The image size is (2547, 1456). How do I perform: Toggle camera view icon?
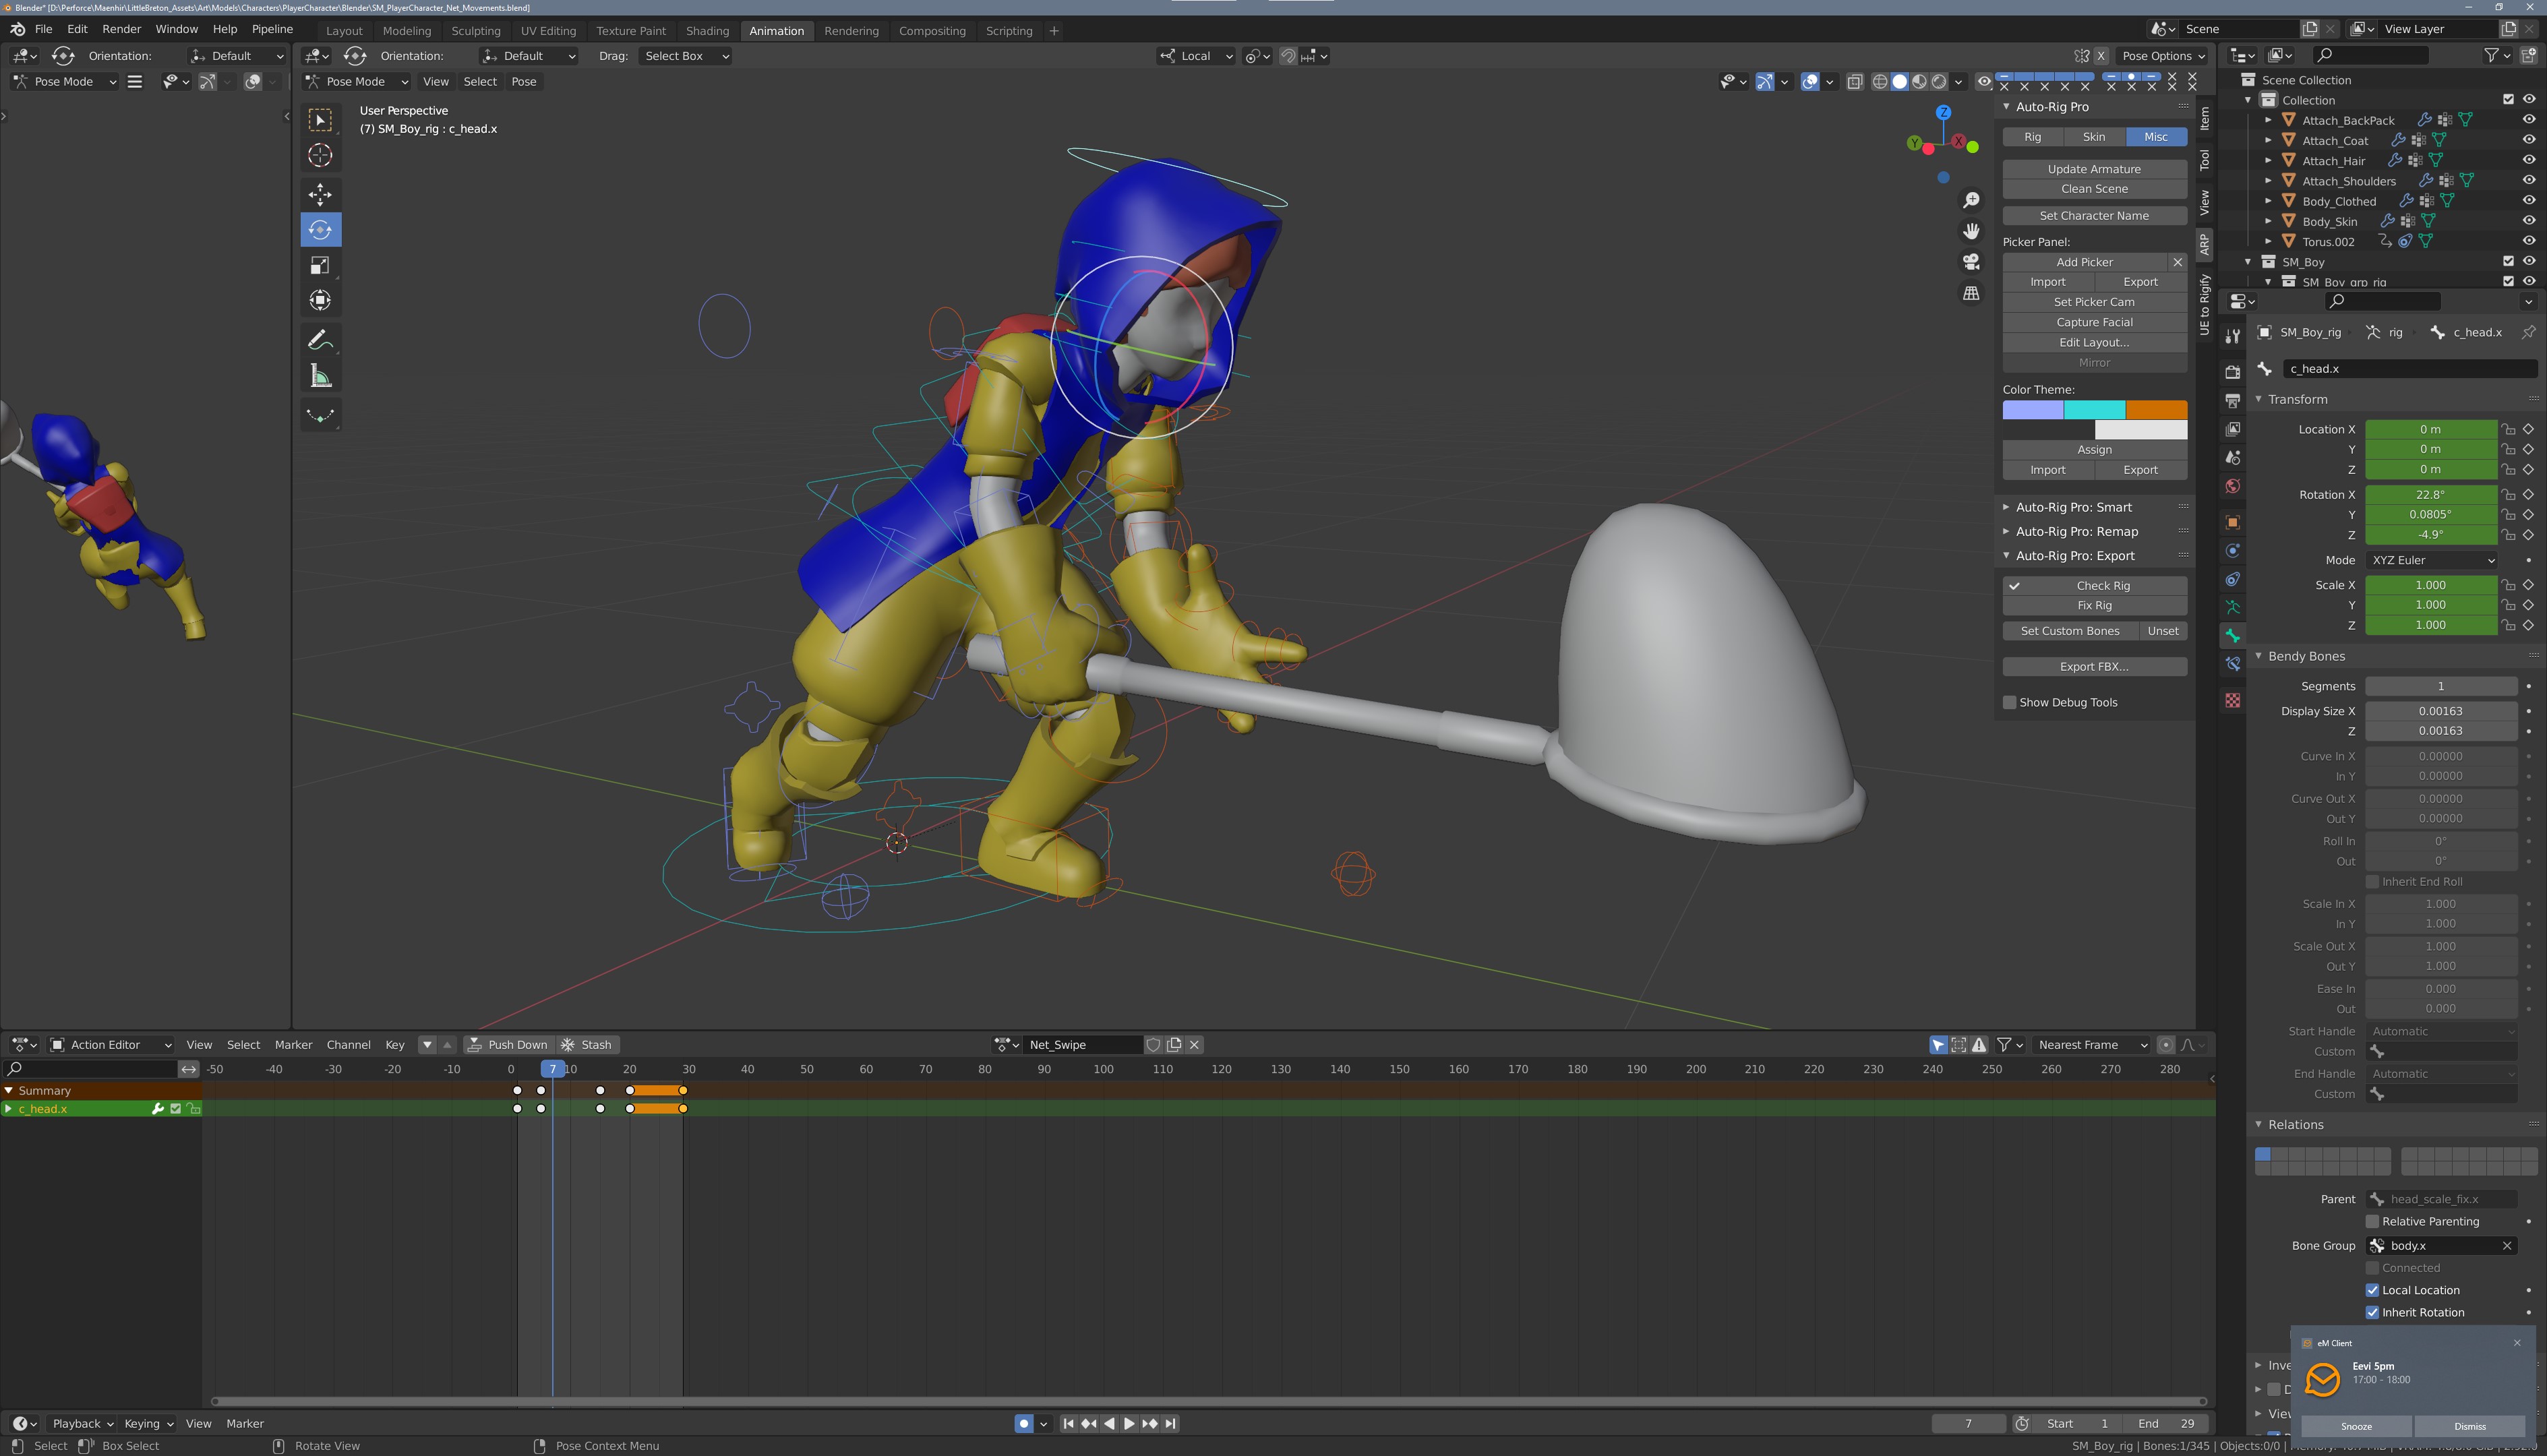1970,262
